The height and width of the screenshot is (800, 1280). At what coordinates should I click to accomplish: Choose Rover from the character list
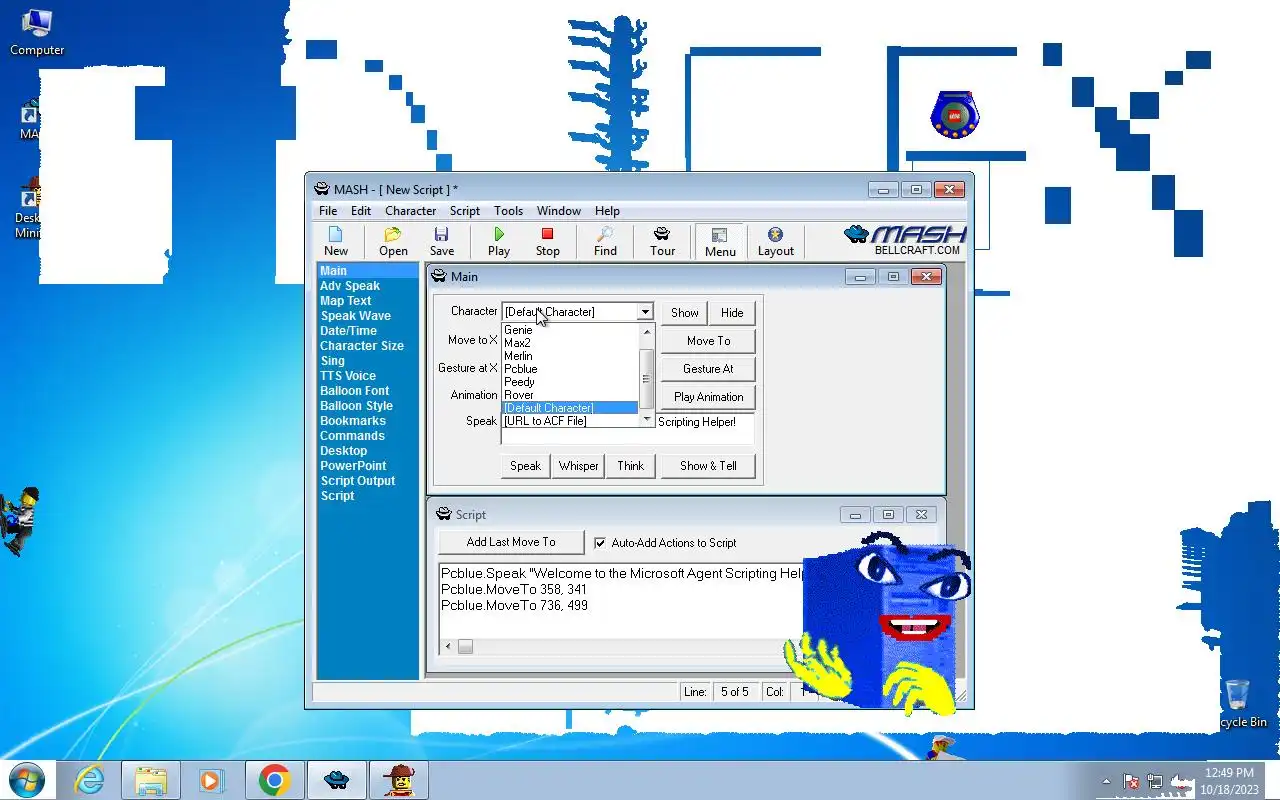click(x=569, y=395)
